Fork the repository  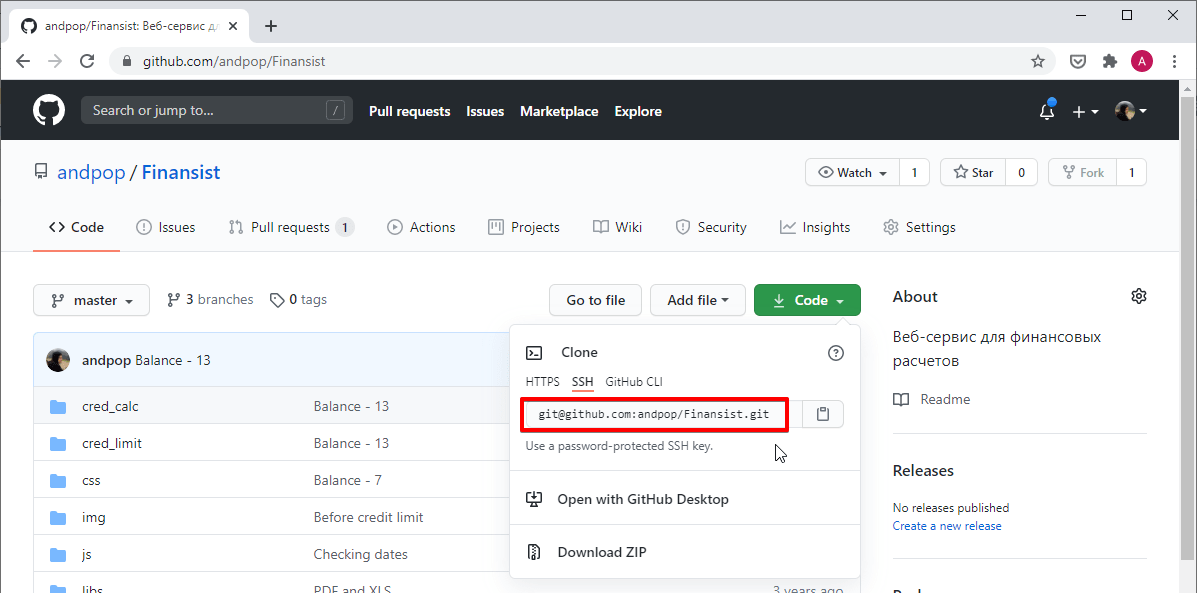pyautogui.click(x=1082, y=172)
